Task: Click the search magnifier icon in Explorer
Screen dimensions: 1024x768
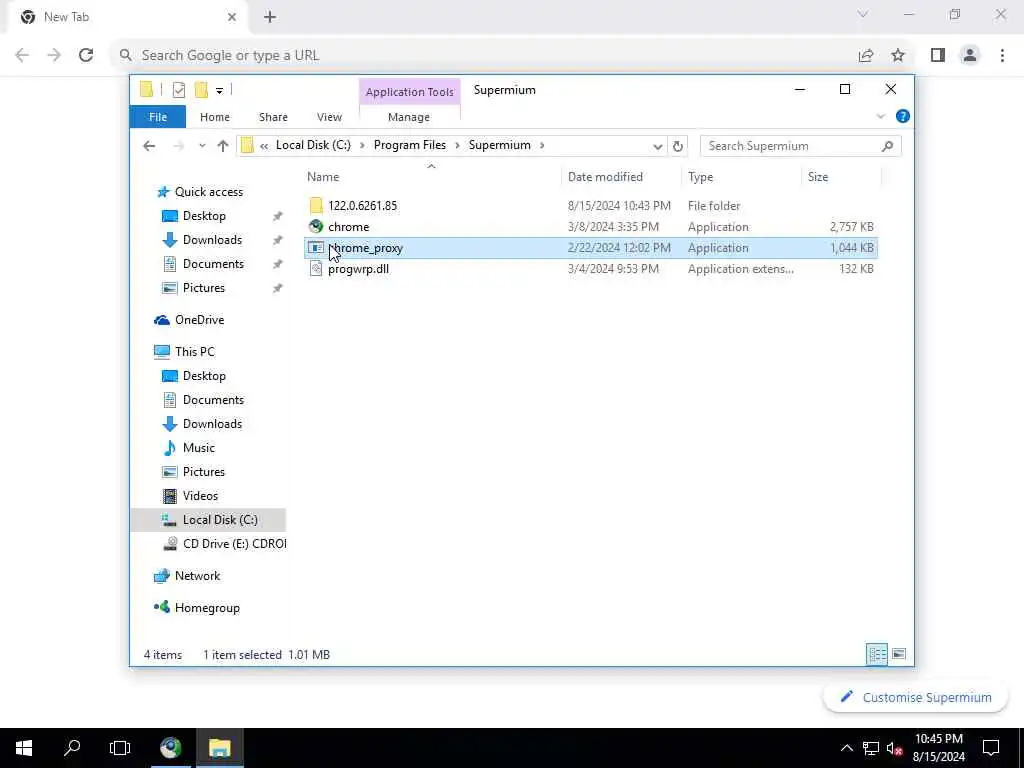Action: [887, 146]
